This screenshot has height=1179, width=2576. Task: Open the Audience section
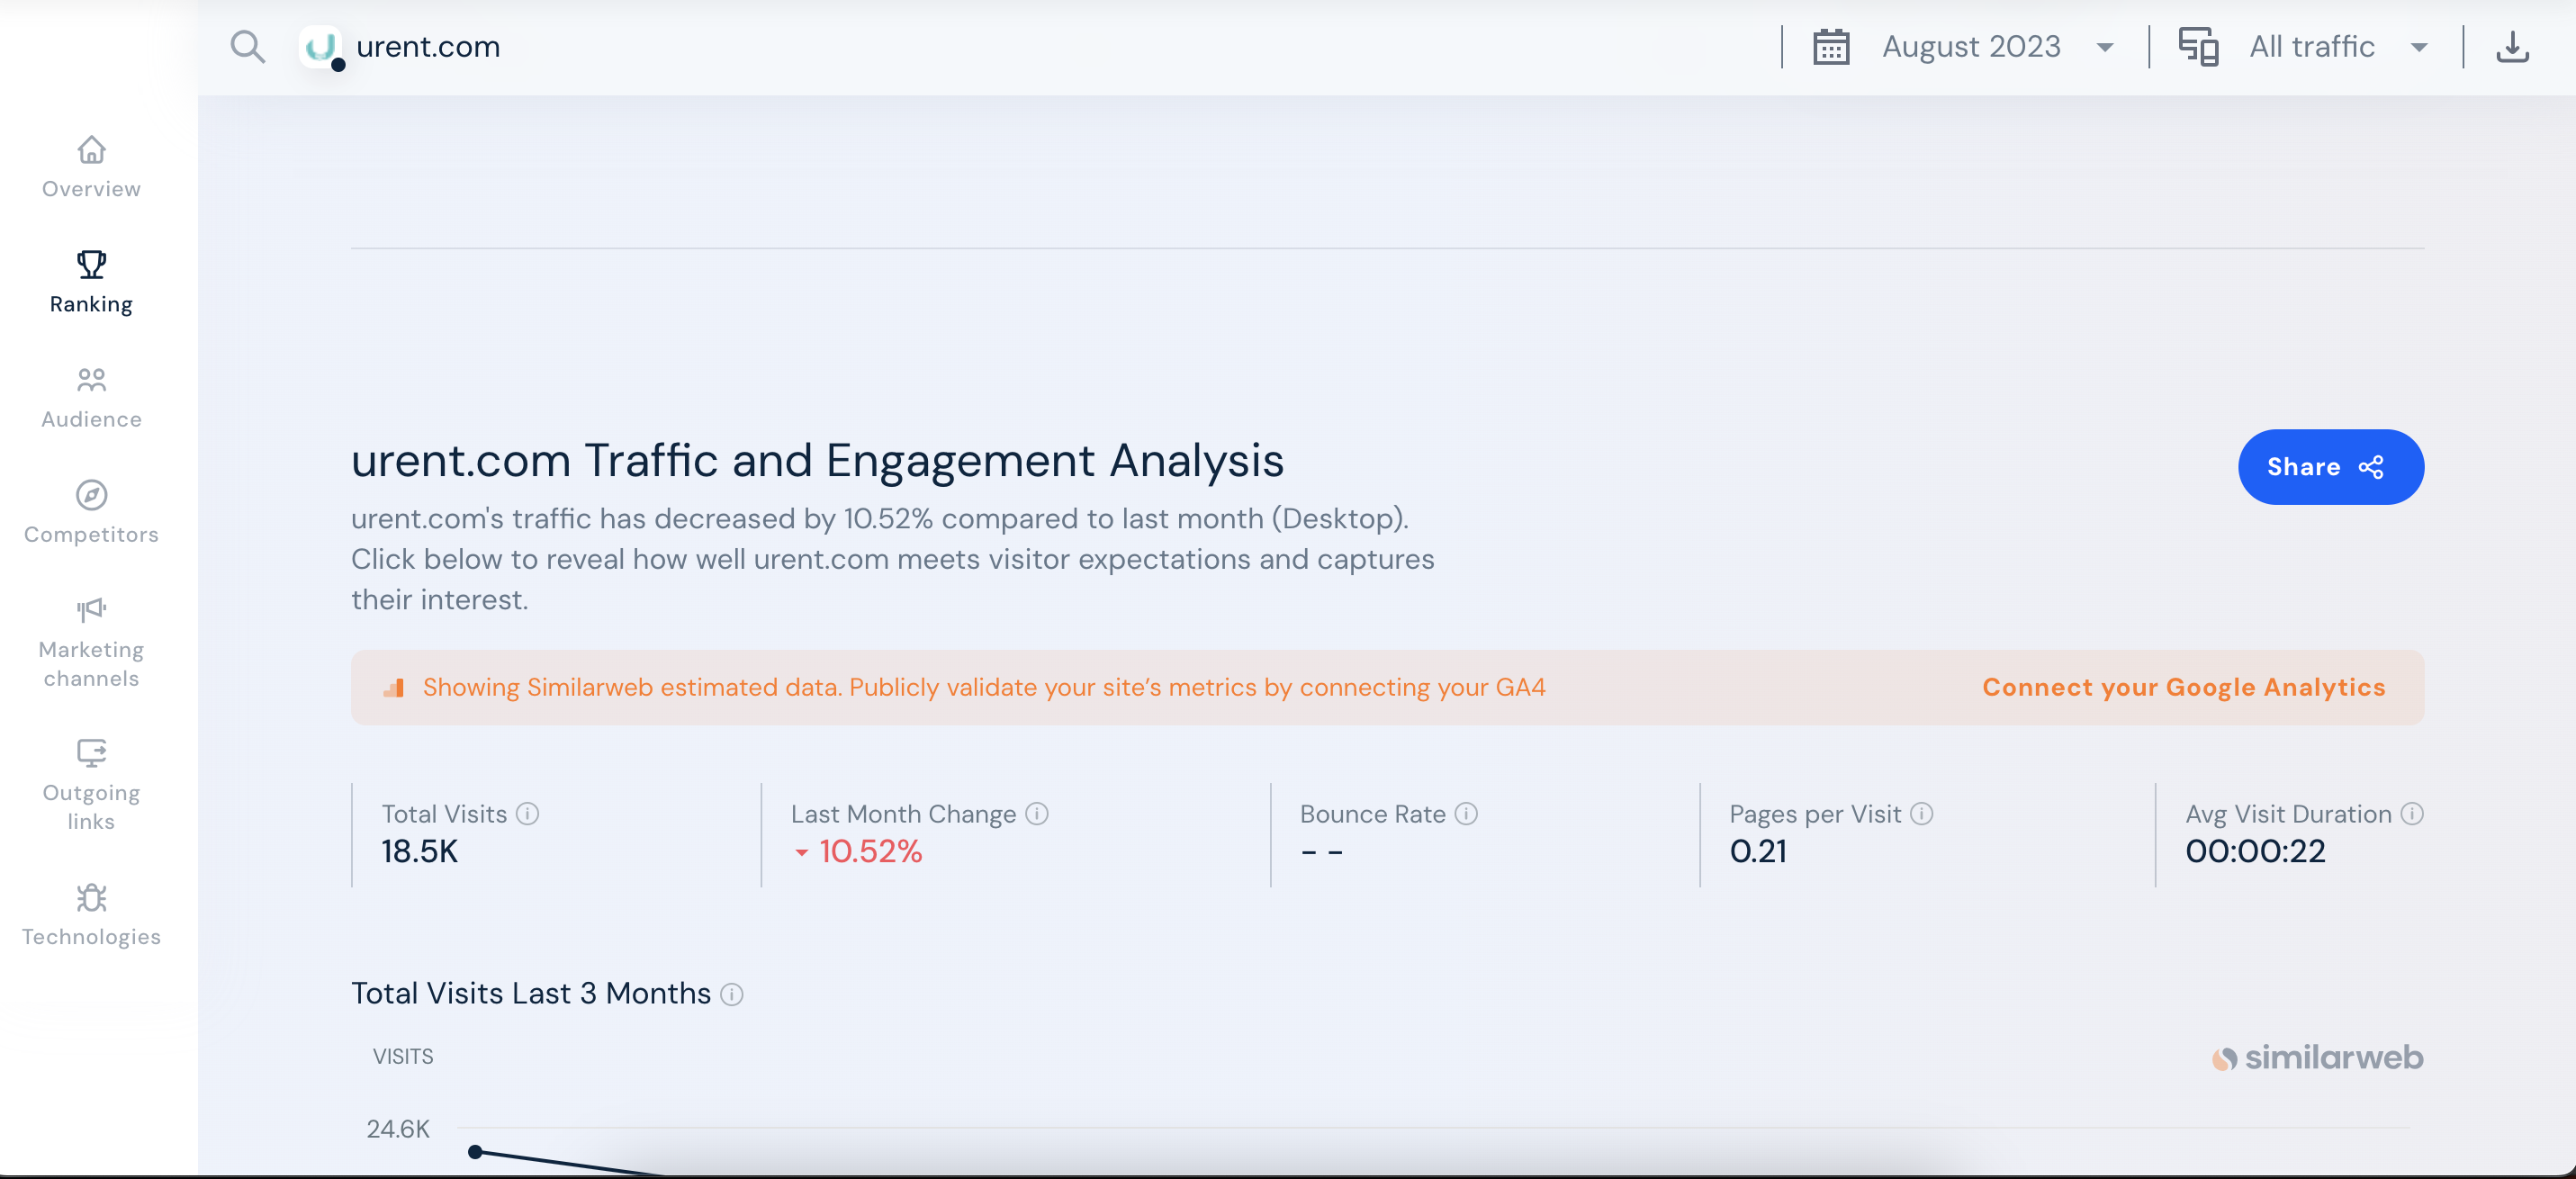click(x=91, y=398)
